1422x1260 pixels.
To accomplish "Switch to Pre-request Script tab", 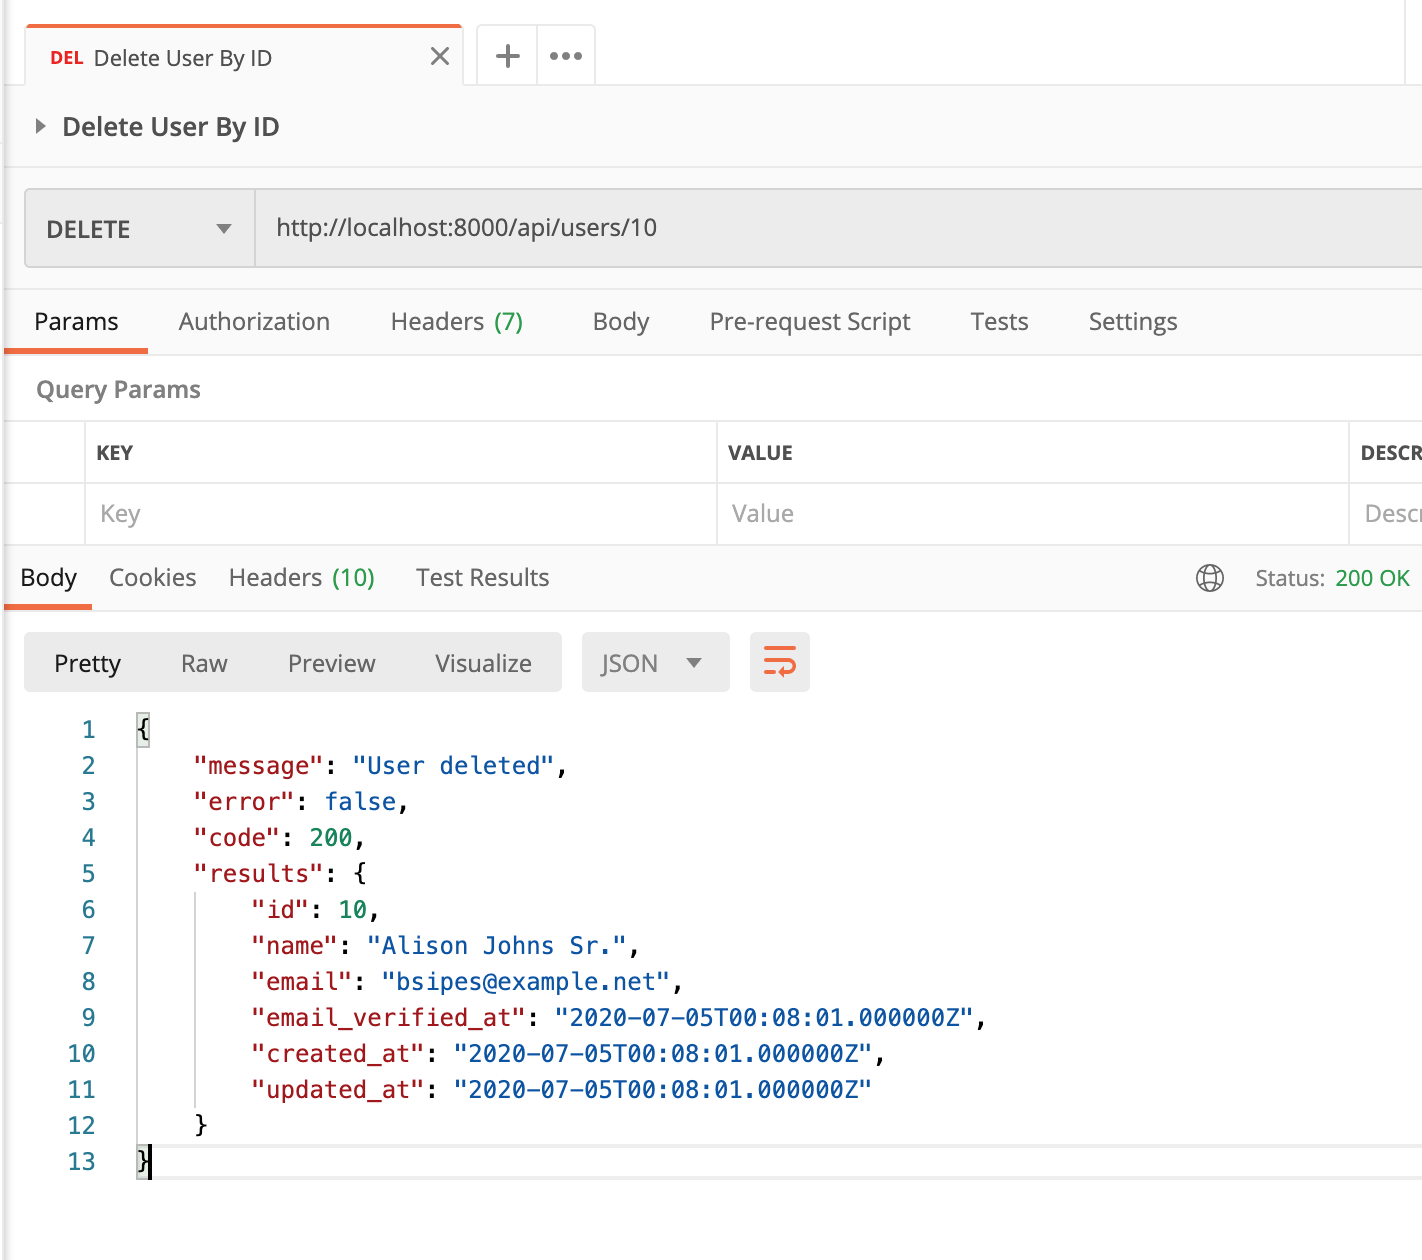I will (x=810, y=322).
